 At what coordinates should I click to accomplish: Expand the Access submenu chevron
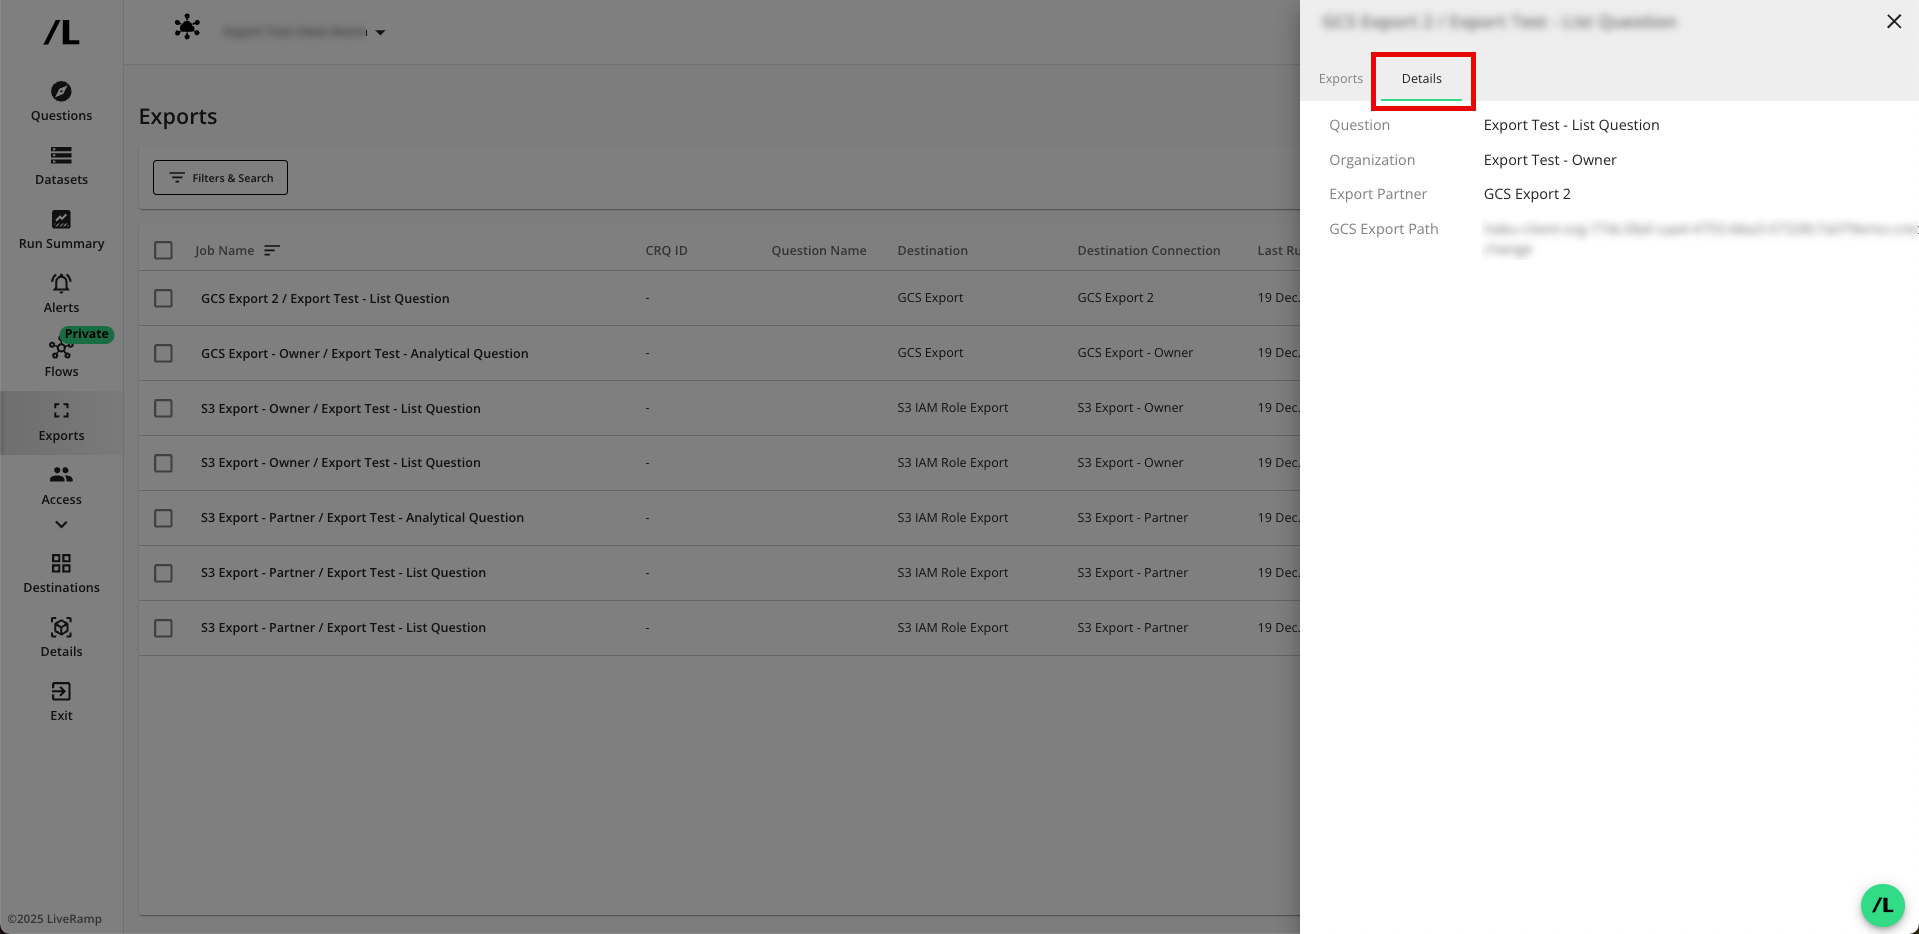point(61,524)
